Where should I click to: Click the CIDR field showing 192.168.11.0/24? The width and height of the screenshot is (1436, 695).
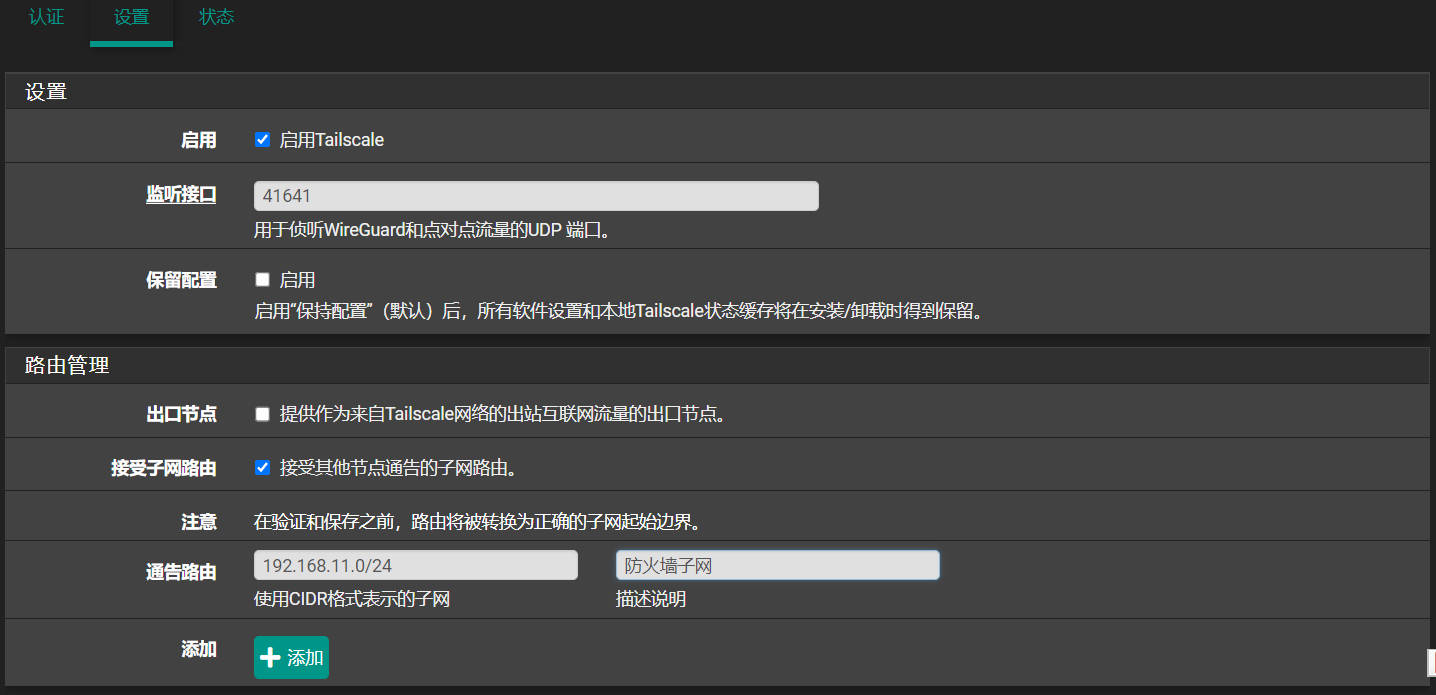tap(416, 566)
